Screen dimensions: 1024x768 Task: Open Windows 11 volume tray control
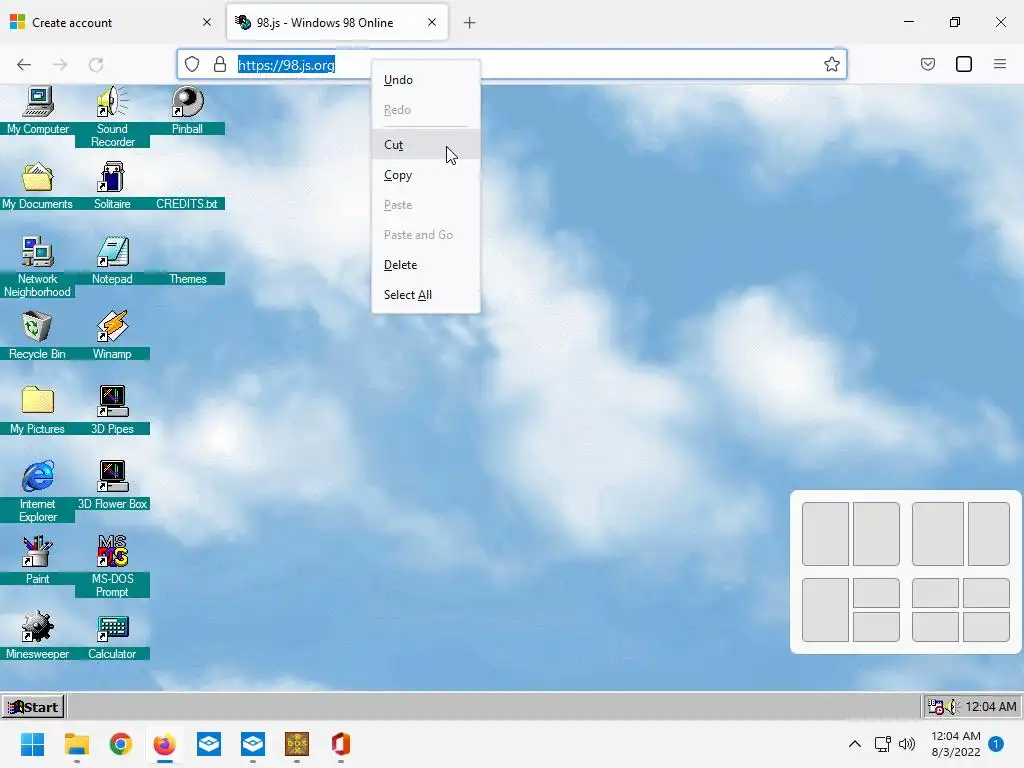[907, 744]
